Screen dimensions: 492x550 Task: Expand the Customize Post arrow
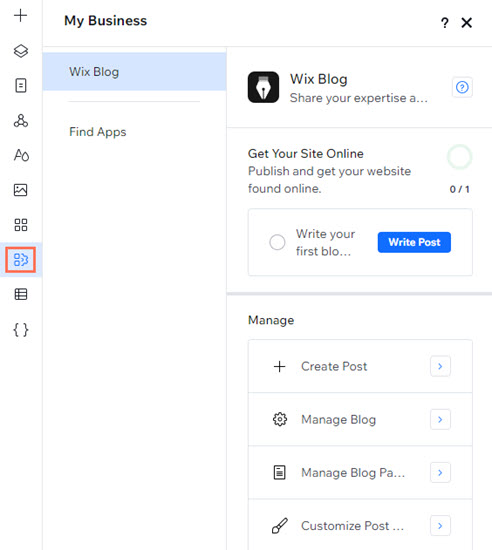click(x=440, y=525)
